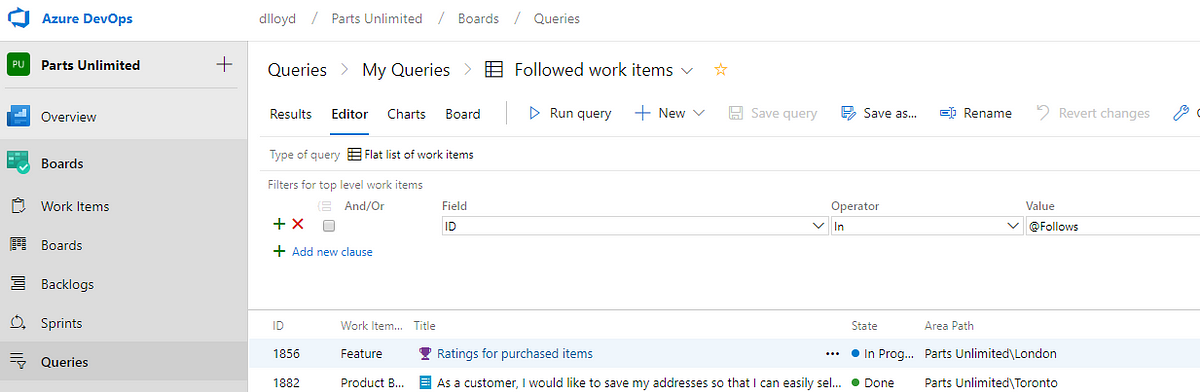Screen dimensions: 1200x392
Task: Check the And/Or clause checkbox
Action: click(329, 226)
